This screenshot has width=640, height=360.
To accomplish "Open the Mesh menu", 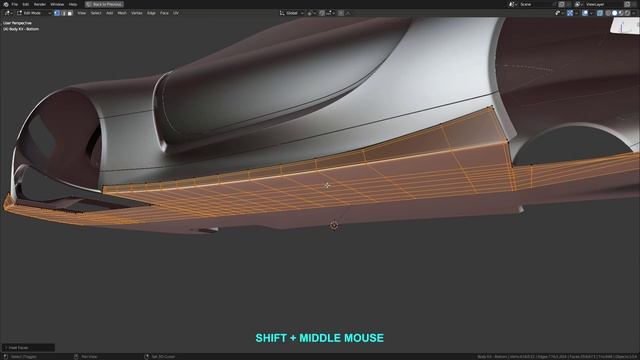I will coord(122,13).
